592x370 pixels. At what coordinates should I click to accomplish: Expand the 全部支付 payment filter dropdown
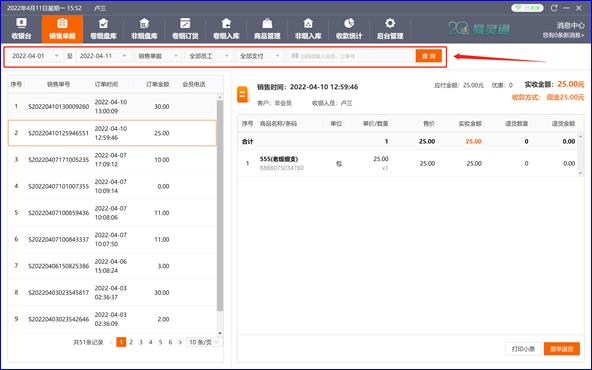click(259, 56)
